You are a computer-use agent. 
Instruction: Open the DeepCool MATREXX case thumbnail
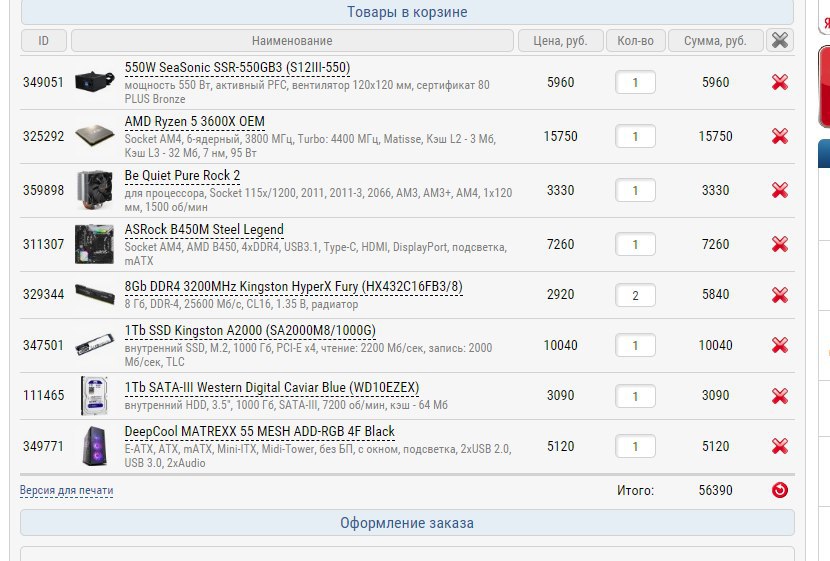click(95, 446)
